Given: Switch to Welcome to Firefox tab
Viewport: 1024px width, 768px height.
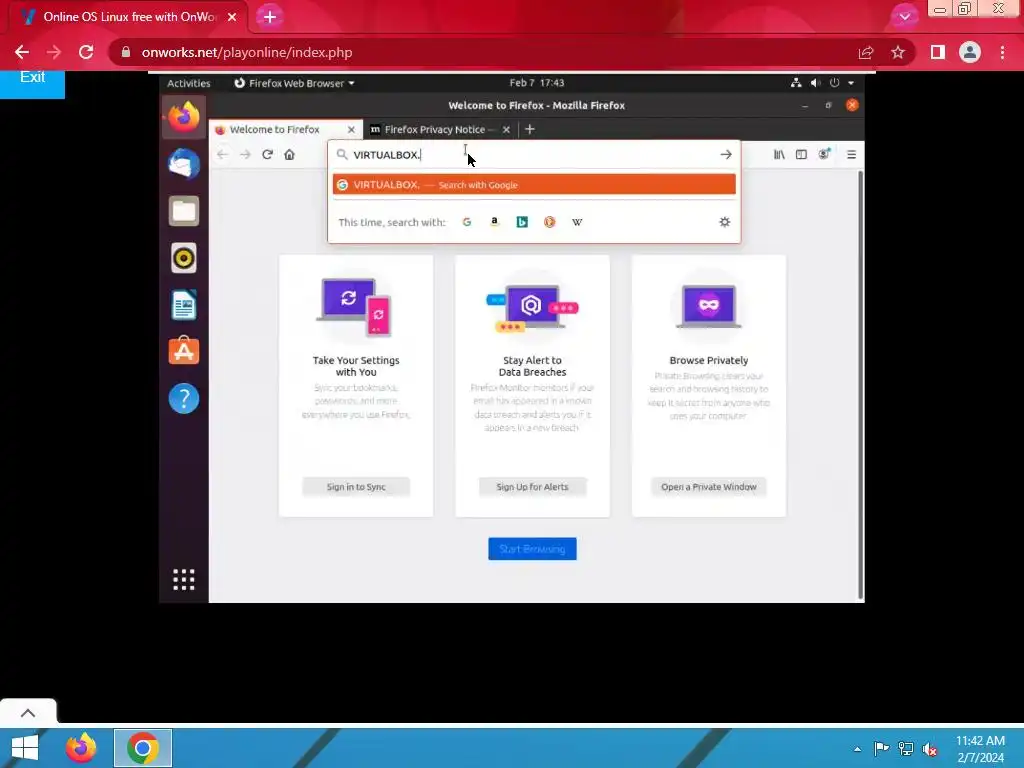Looking at the screenshot, I should click(x=285, y=129).
